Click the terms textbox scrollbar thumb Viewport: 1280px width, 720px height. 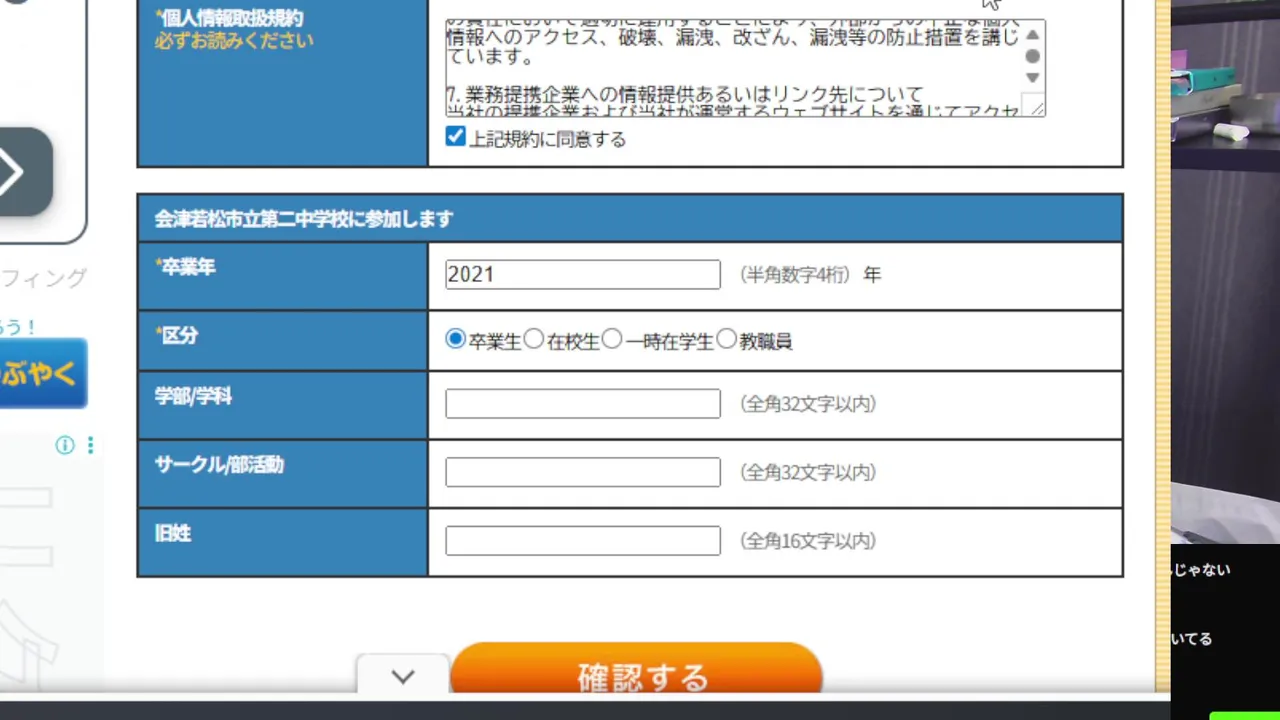pyautogui.click(x=1033, y=56)
